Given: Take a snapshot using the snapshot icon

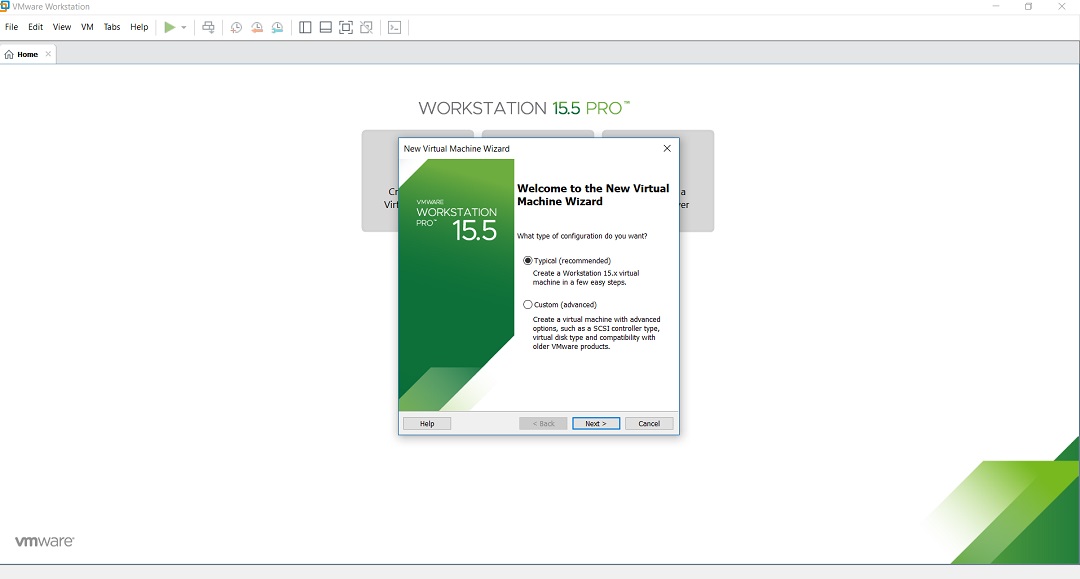Looking at the screenshot, I should [x=236, y=28].
